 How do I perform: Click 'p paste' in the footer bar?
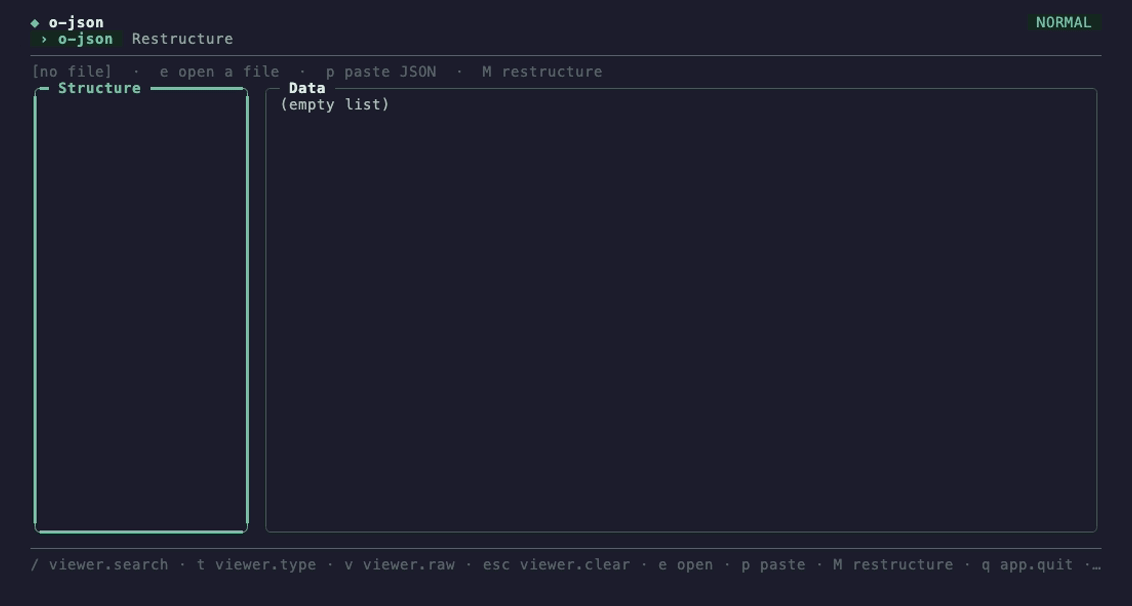click(x=773, y=565)
